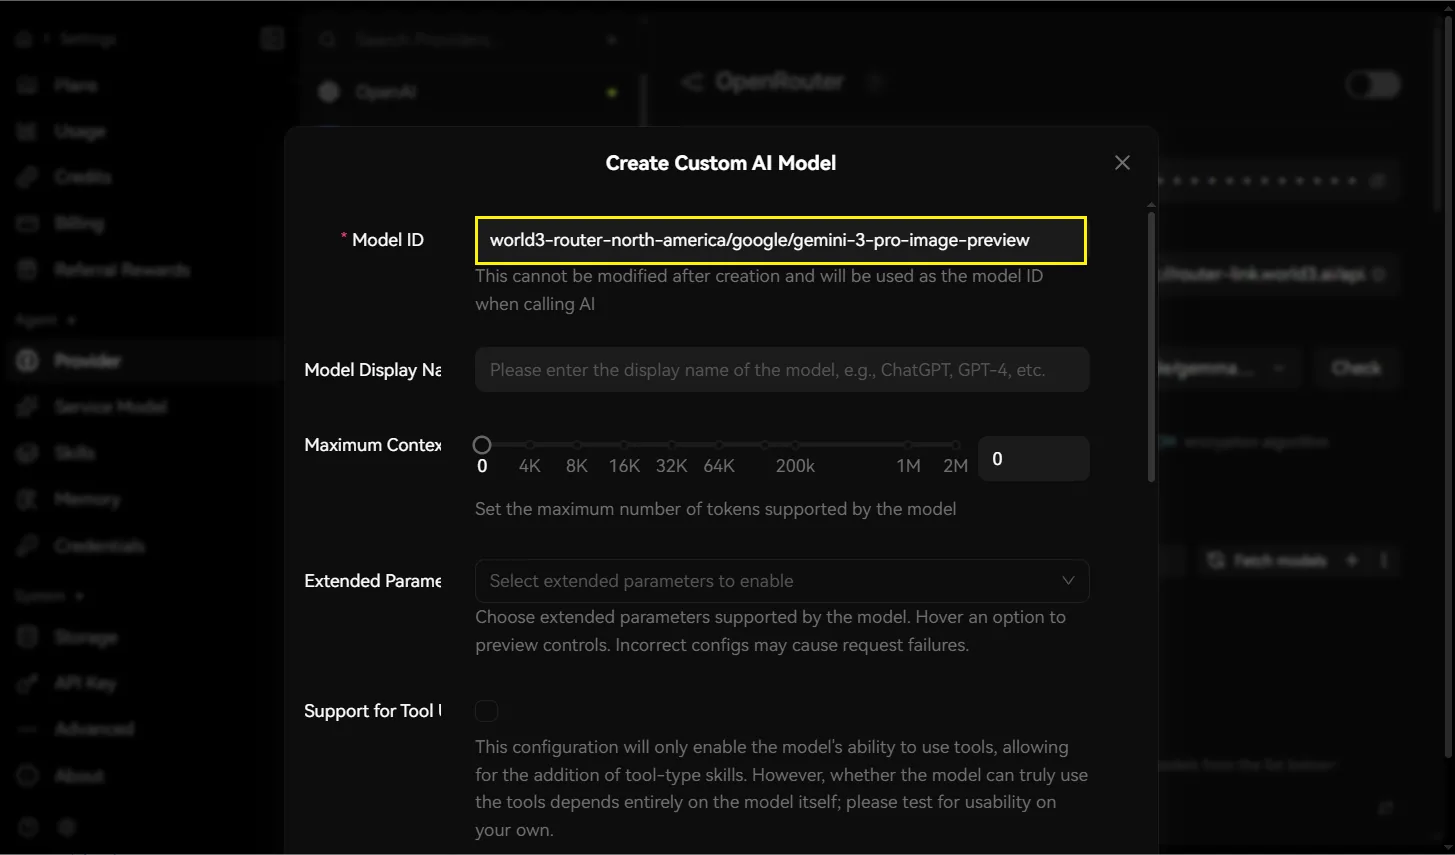Open Credits in the settings sidebar

(x=83, y=177)
